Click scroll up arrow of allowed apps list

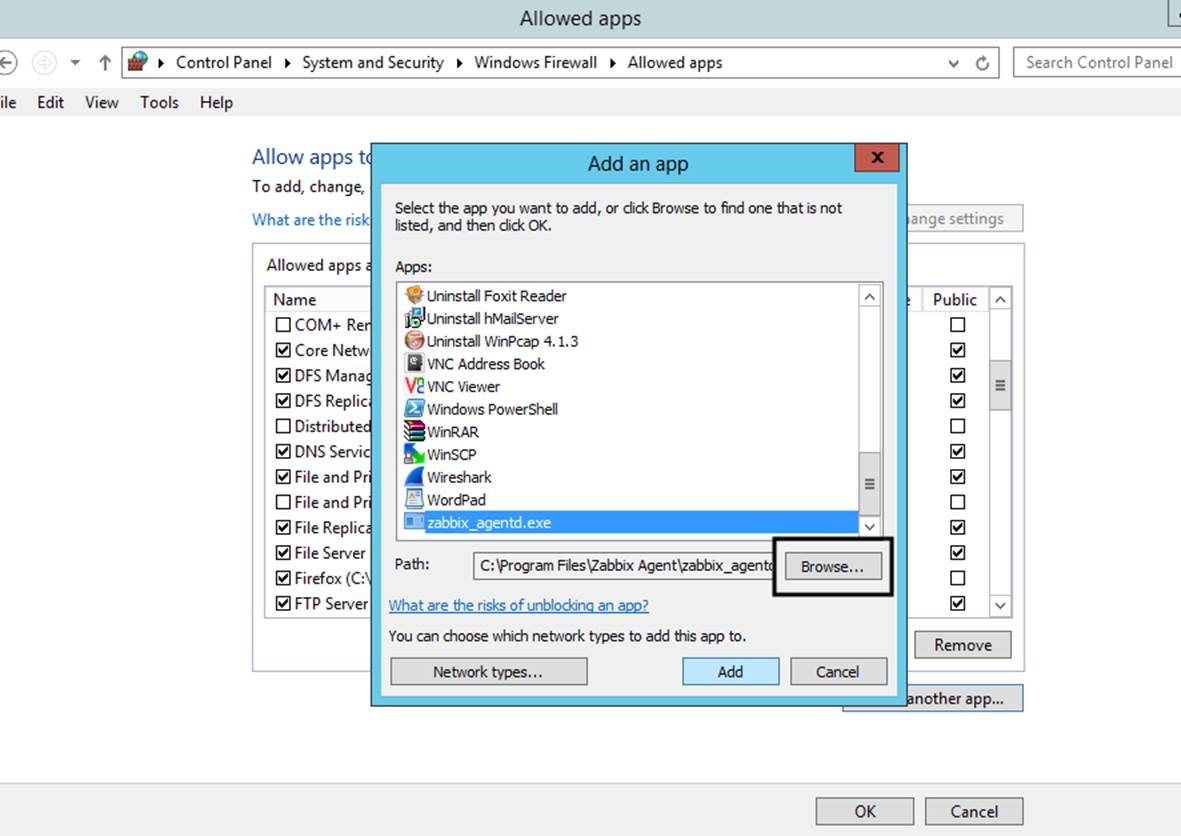(x=1000, y=300)
